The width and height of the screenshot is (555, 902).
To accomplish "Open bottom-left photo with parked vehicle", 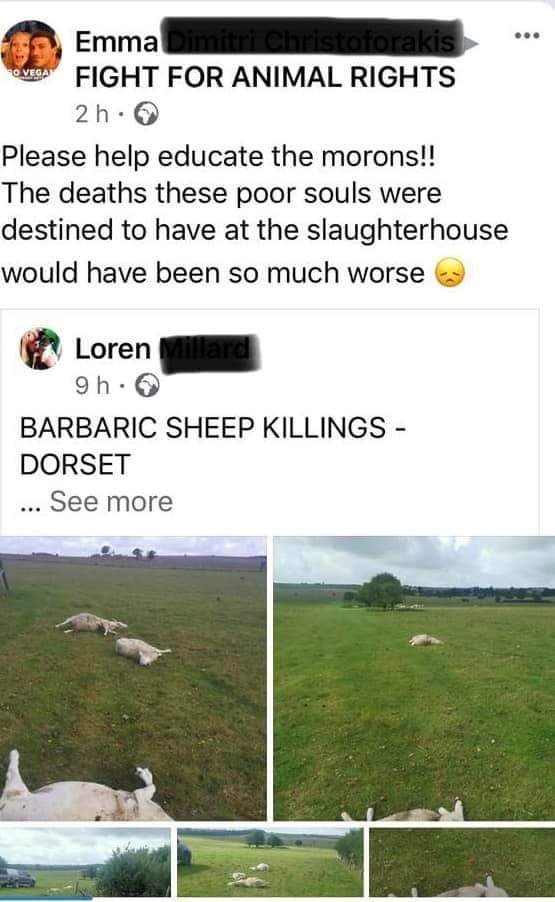I will click(85, 862).
